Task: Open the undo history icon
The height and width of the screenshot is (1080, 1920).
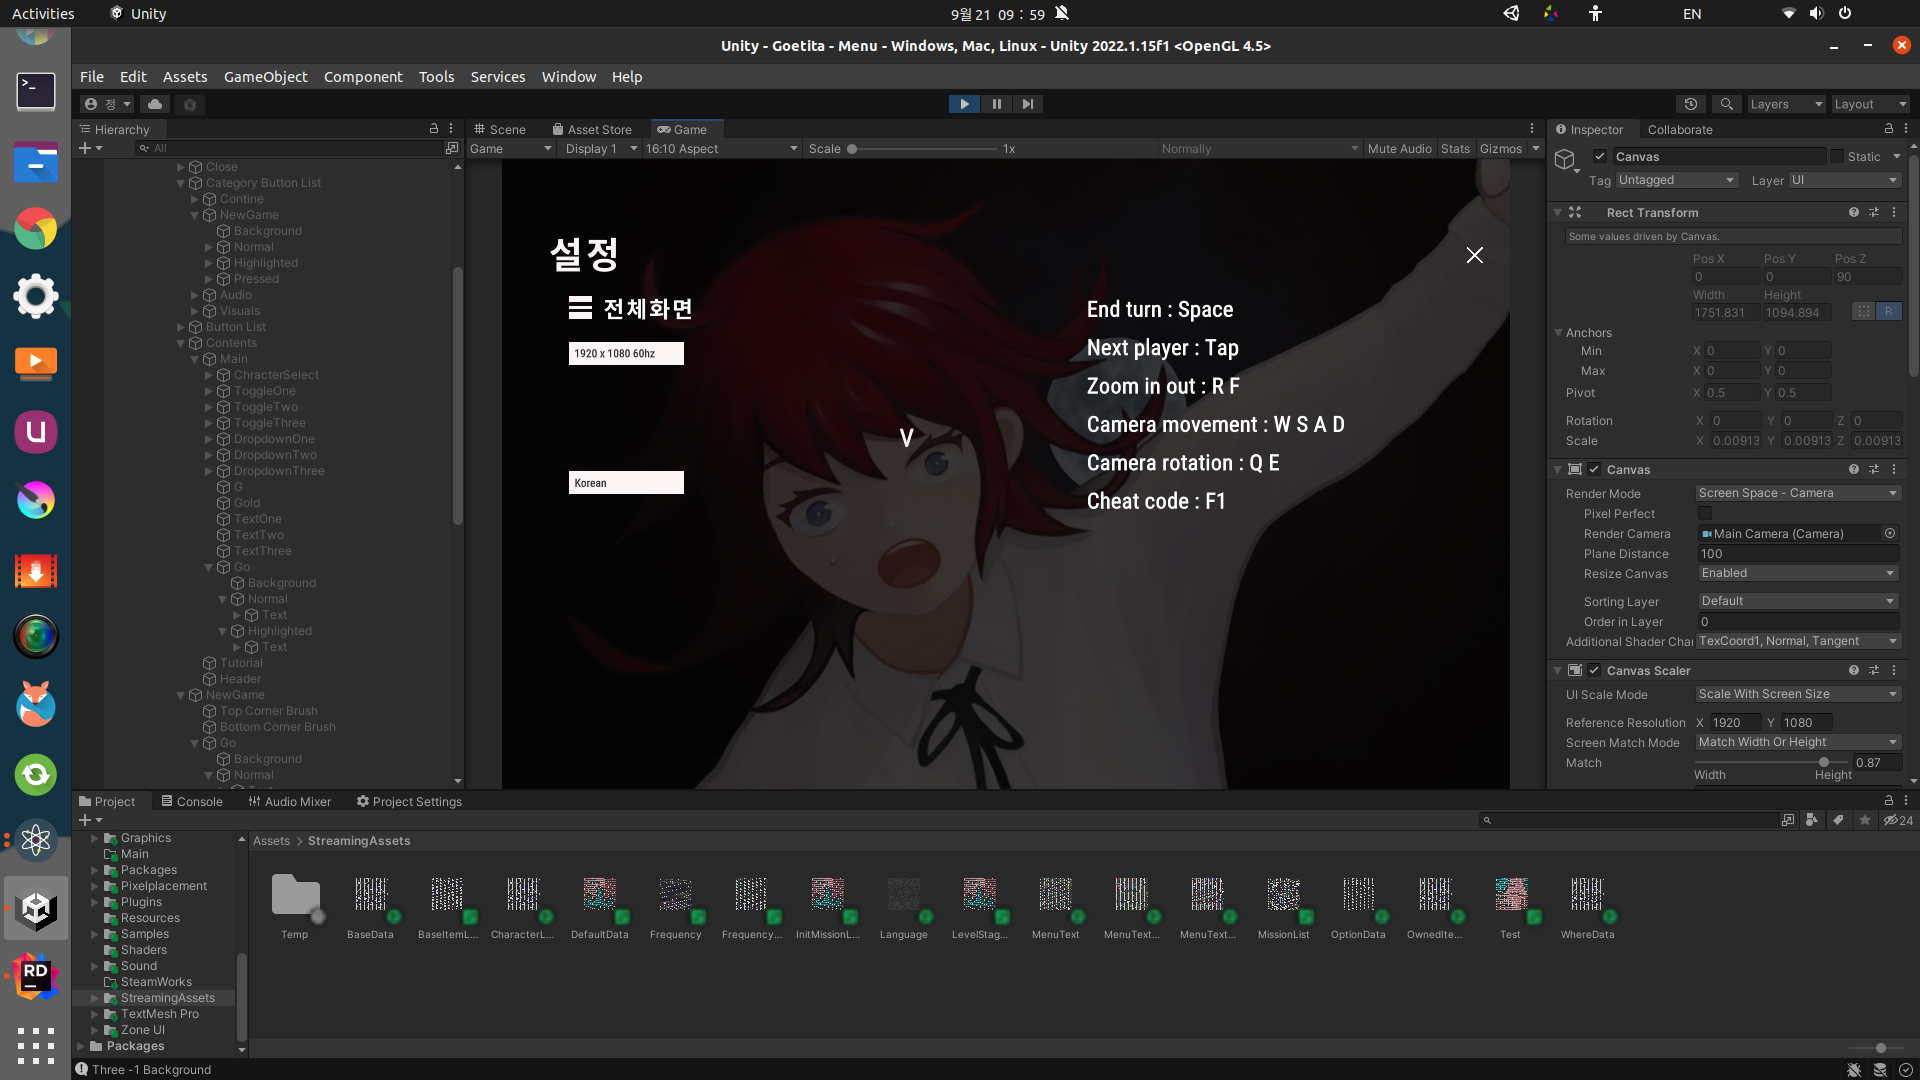Action: (1691, 104)
